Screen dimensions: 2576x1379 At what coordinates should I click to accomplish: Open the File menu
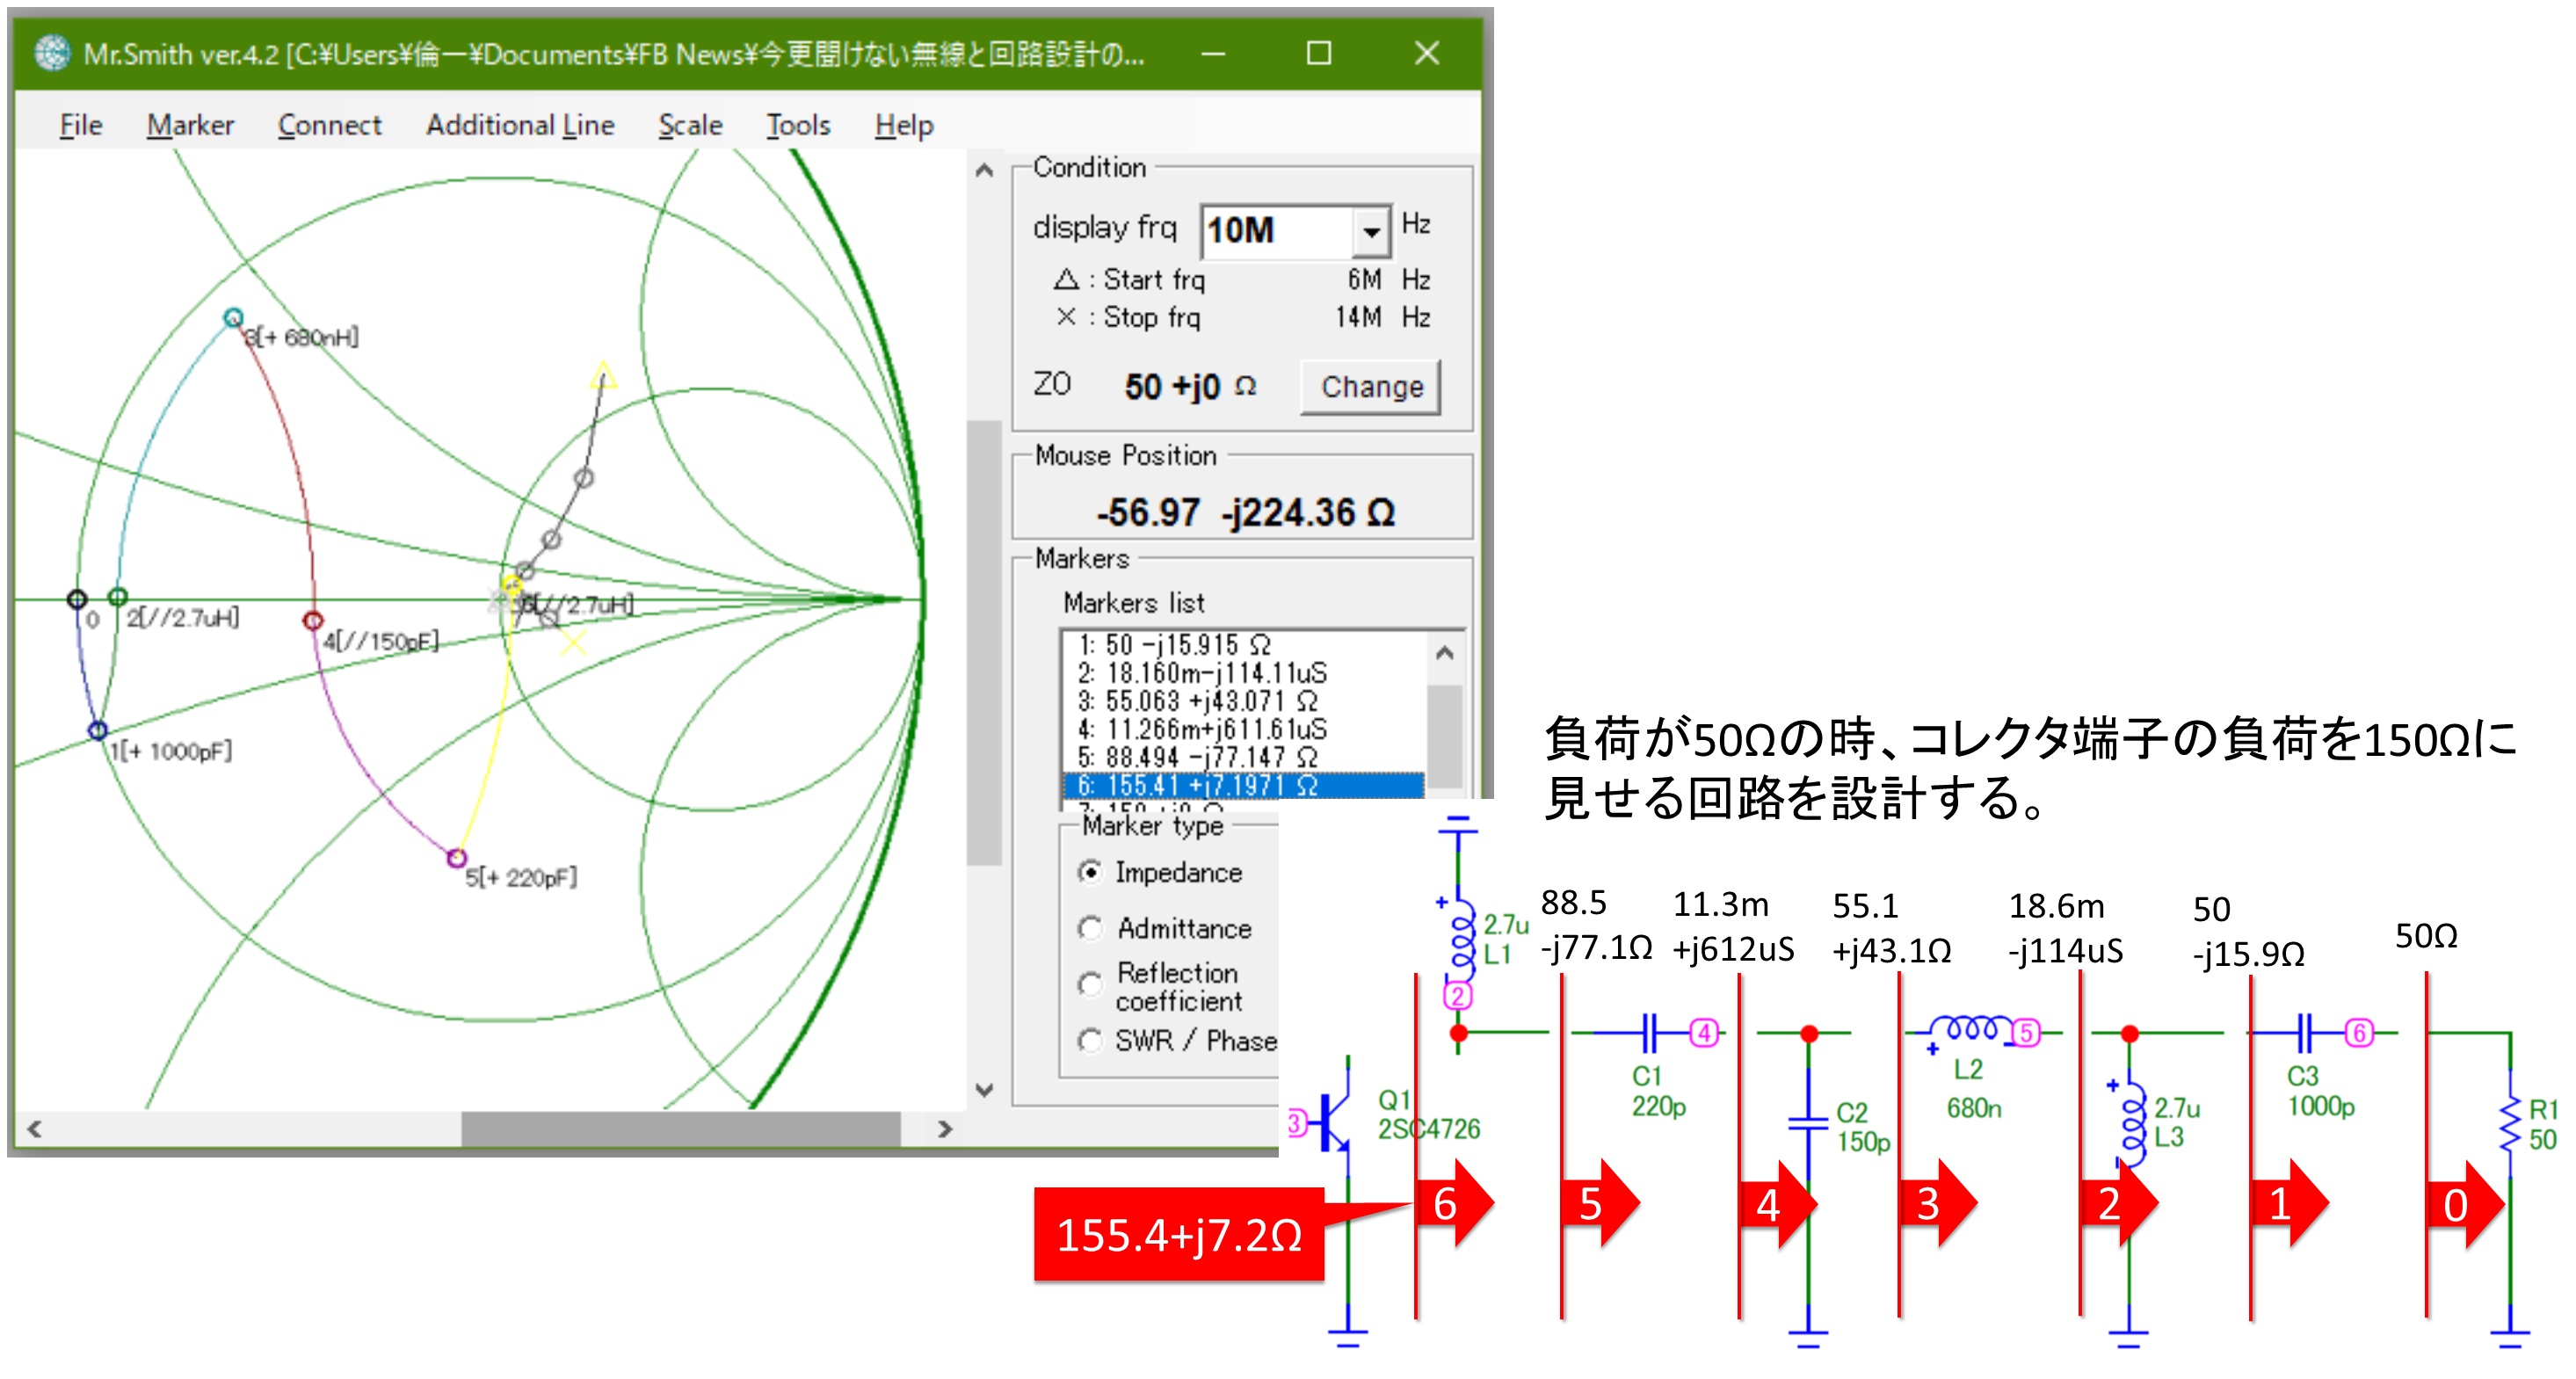pos(81,125)
